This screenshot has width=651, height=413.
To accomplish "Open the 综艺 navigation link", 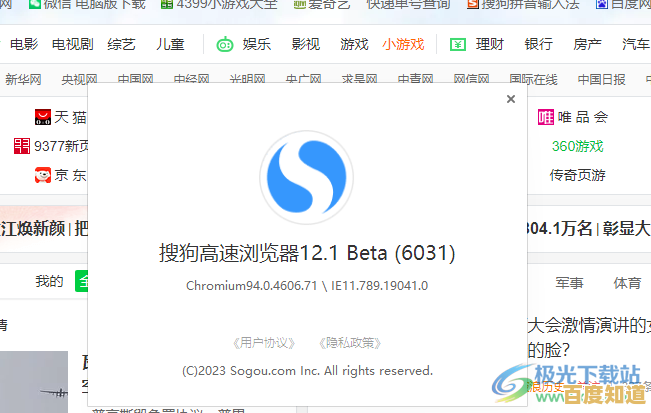I will click(121, 44).
